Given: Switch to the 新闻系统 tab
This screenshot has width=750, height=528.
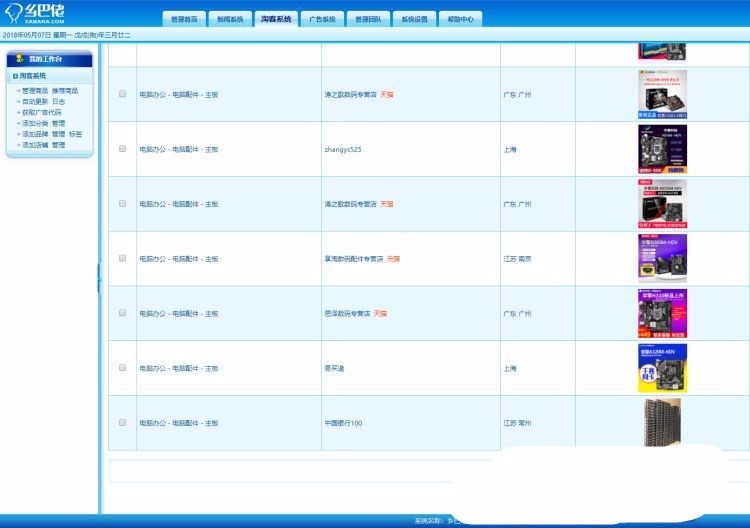Looking at the screenshot, I should coord(230,19).
